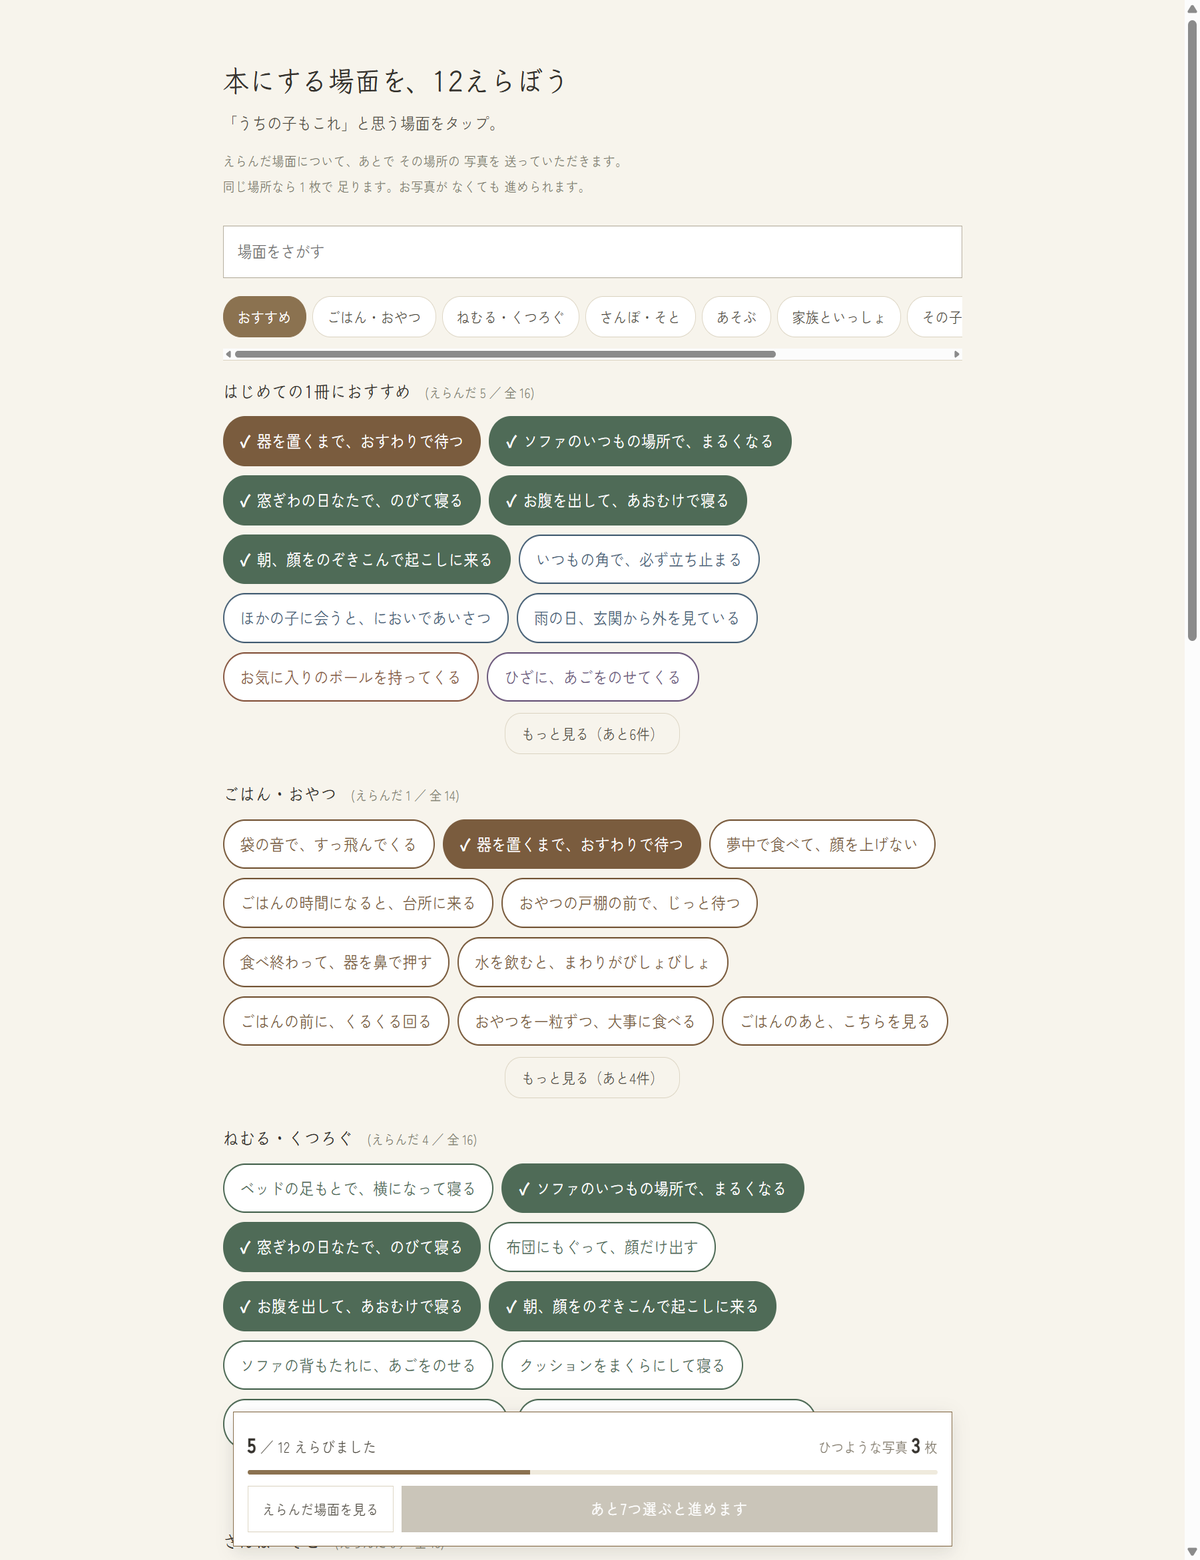Uncheck お腹を出して、あおむけで寝る under ねむる・くつろぐ
The height and width of the screenshot is (1560, 1200).
coord(352,1306)
